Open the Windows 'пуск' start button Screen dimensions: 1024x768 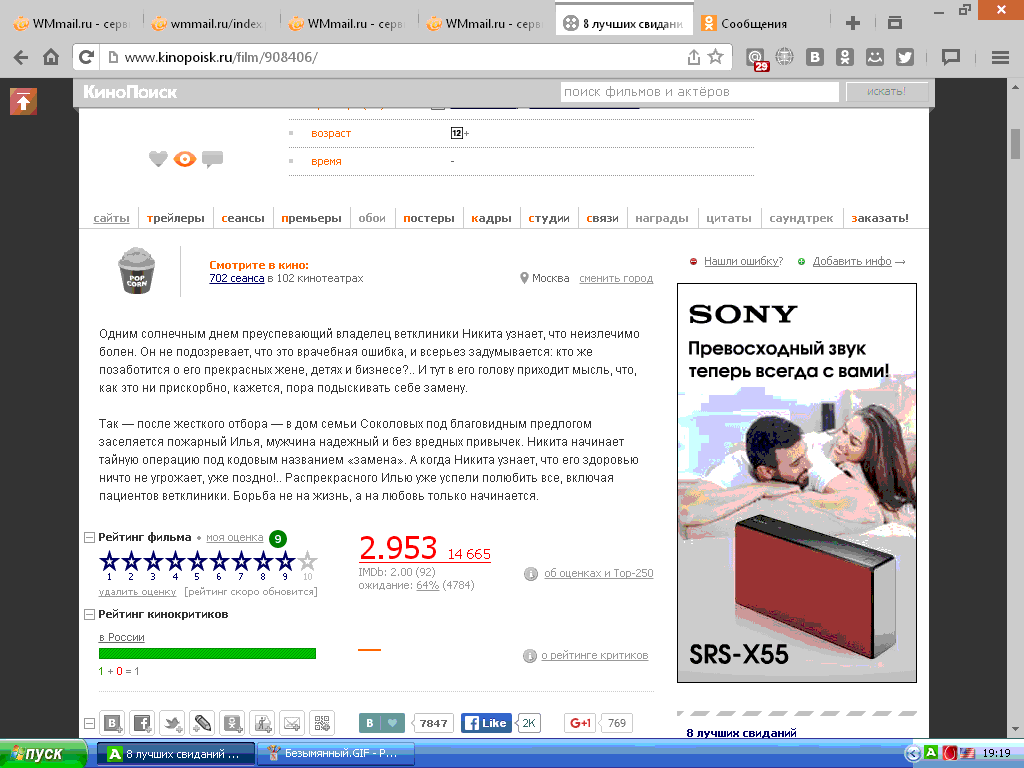43,754
